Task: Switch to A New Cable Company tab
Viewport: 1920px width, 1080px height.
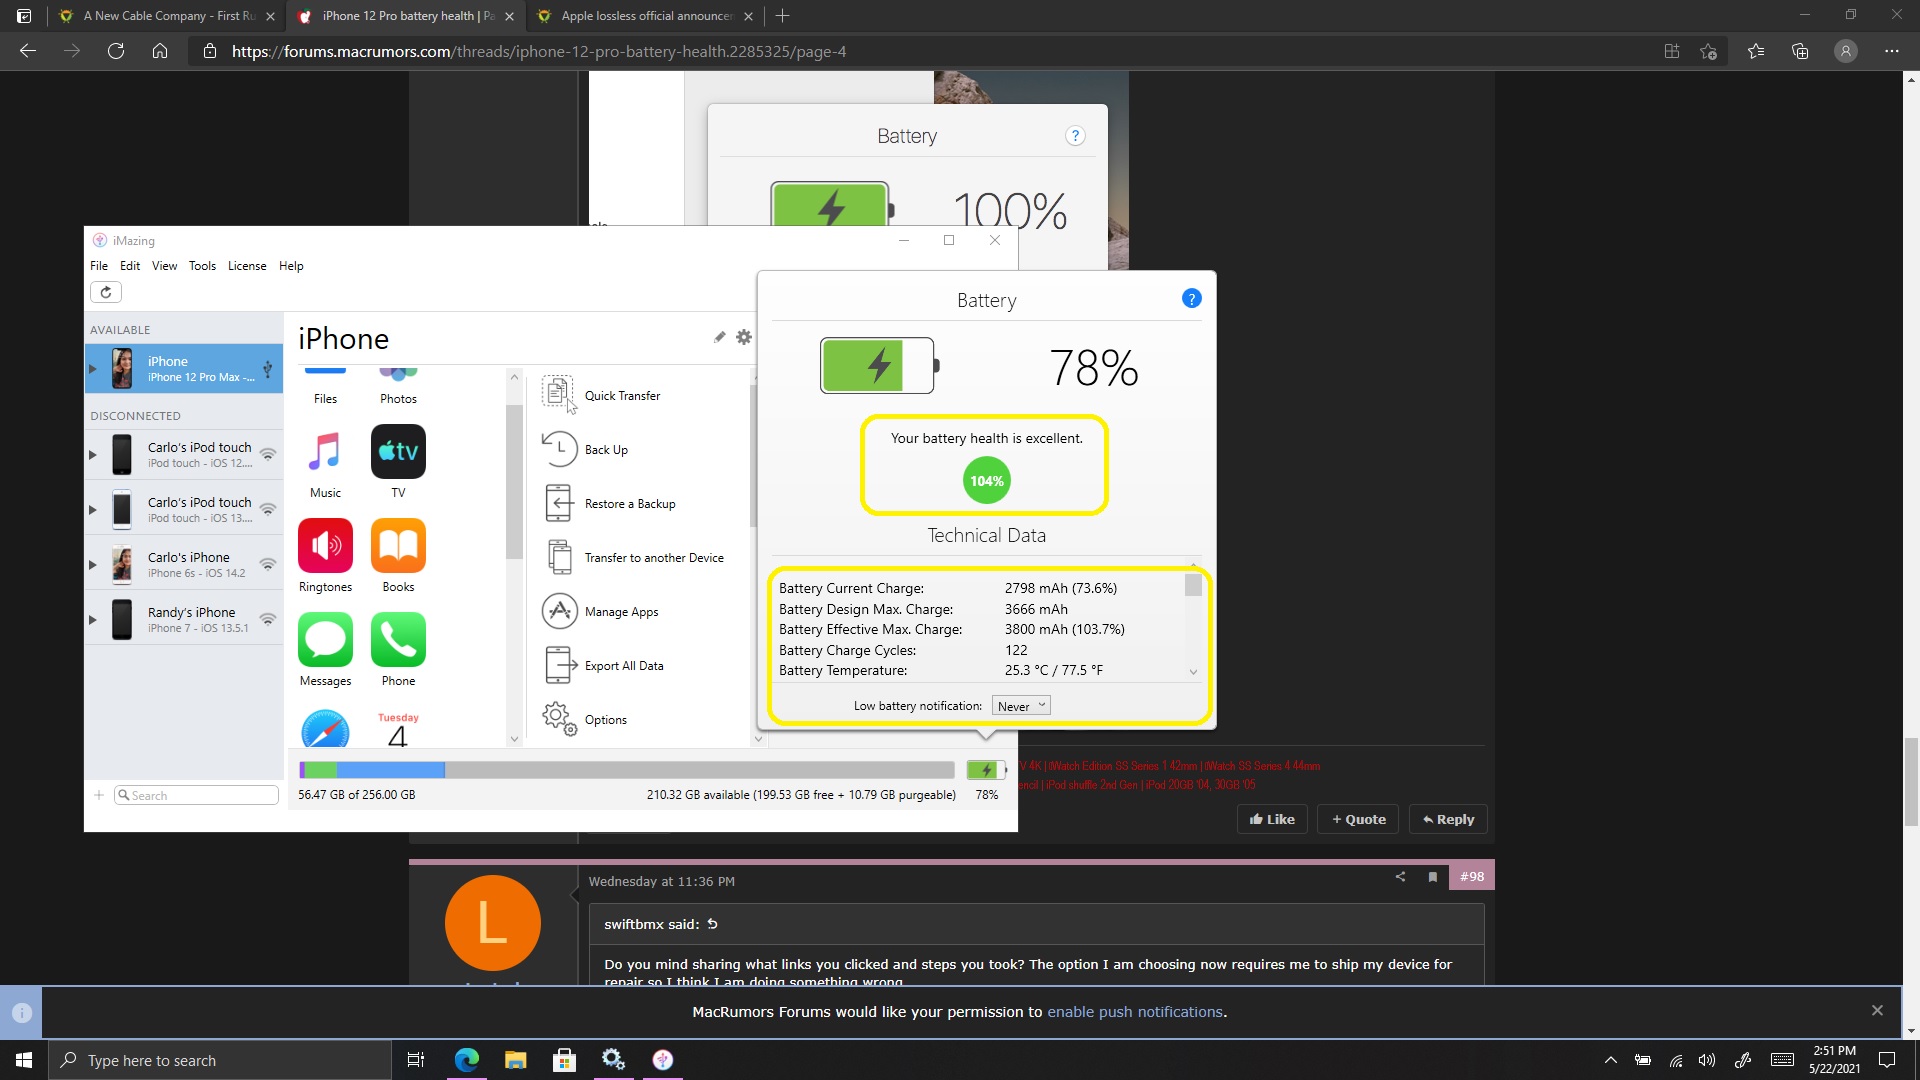Action: click(166, 16)
